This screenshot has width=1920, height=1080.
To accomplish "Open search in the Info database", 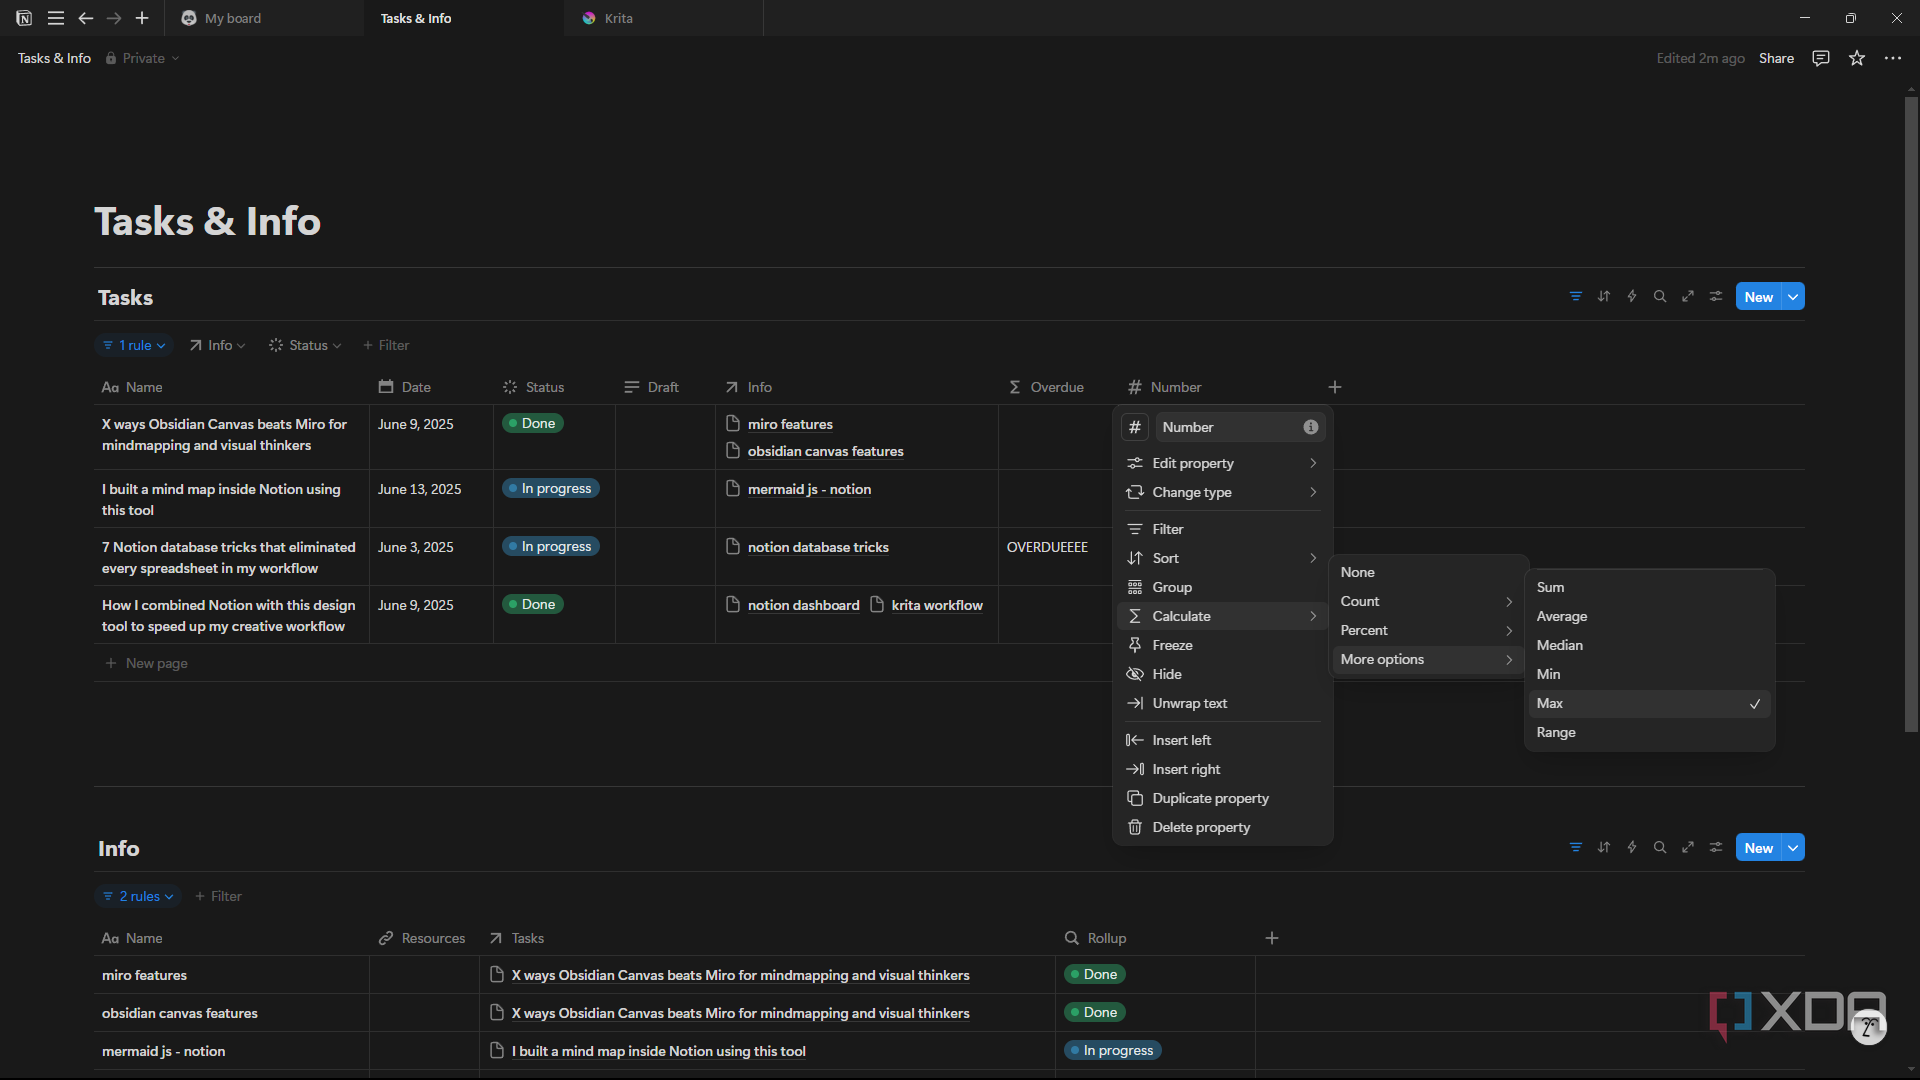I will pos(1660,847).
